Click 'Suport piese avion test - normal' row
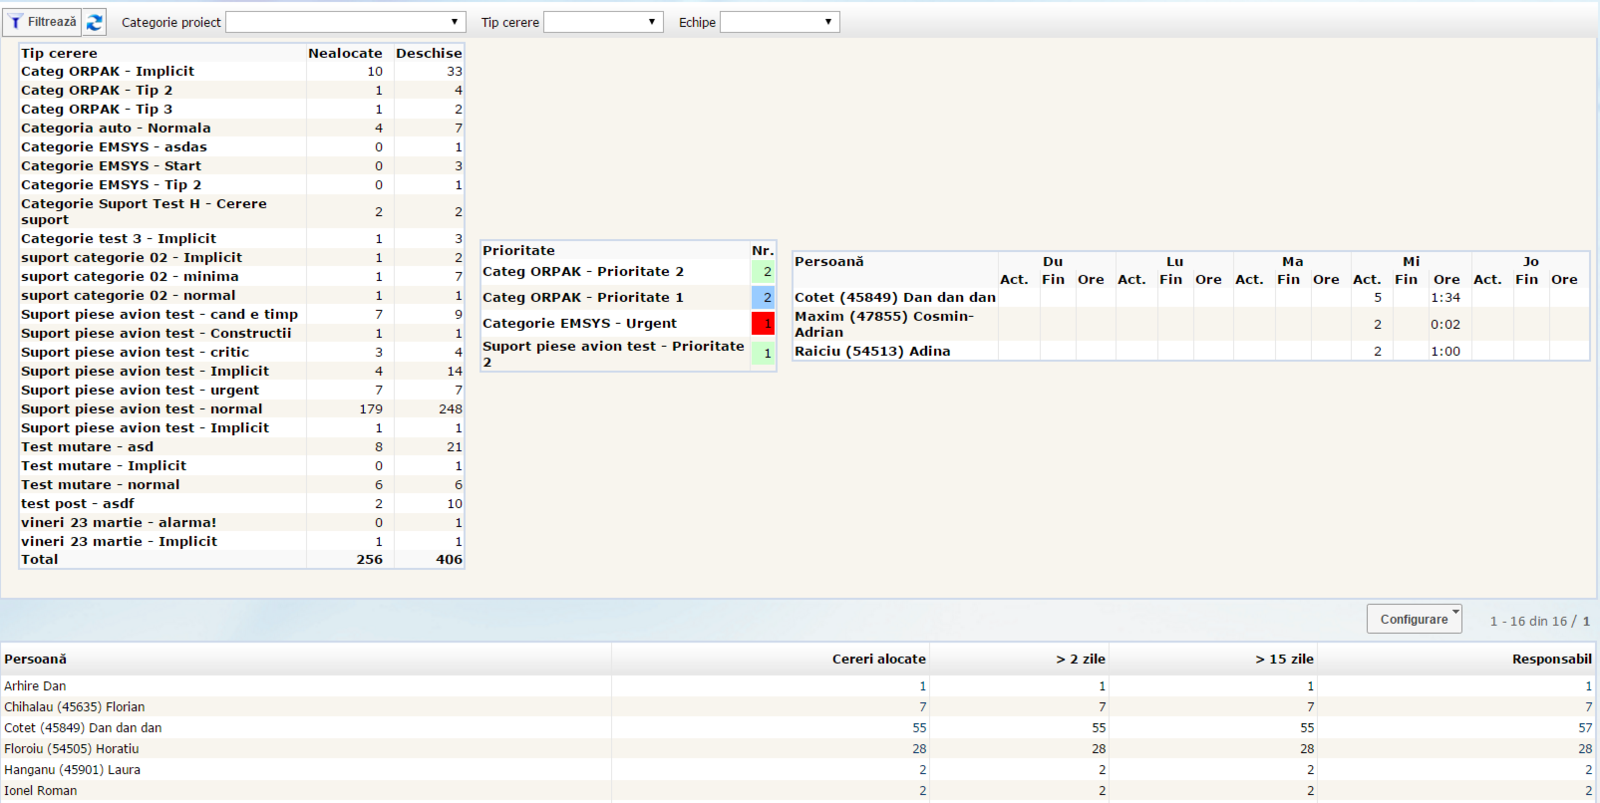The height and width of the screenshot is (803, 1600). click(x=142, y=409)
